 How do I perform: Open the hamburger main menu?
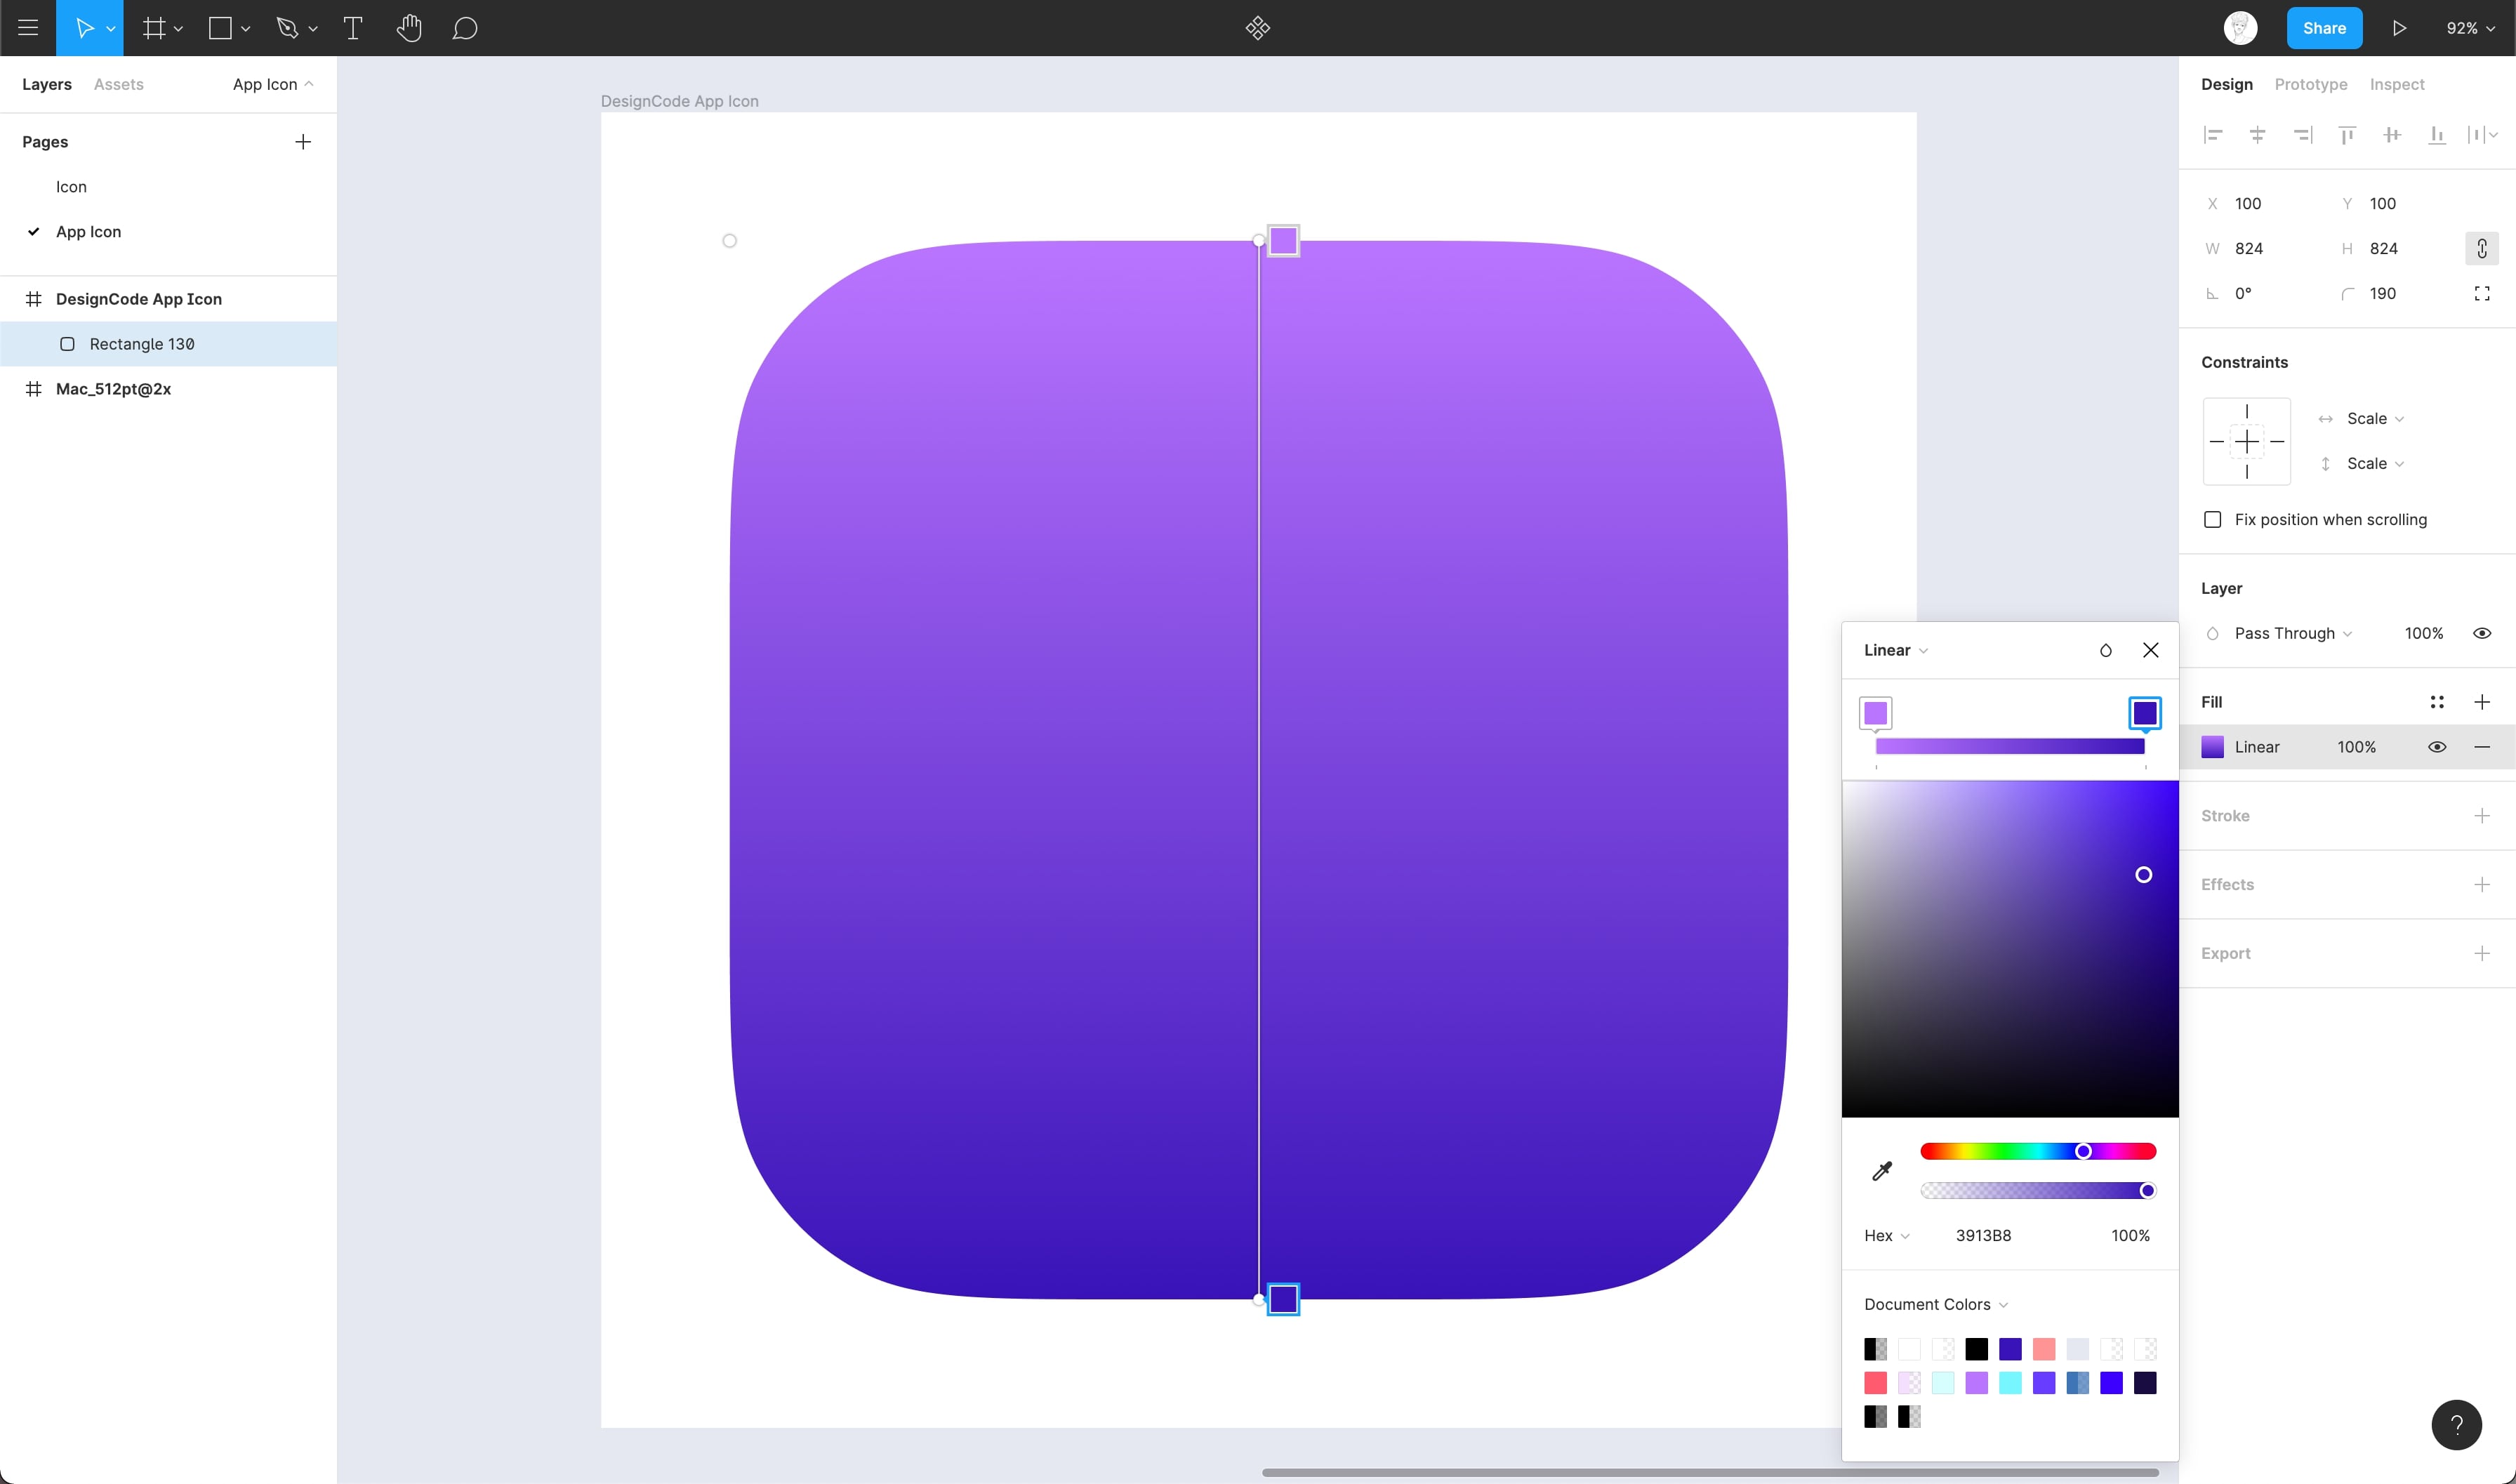(x=28, y=28)
